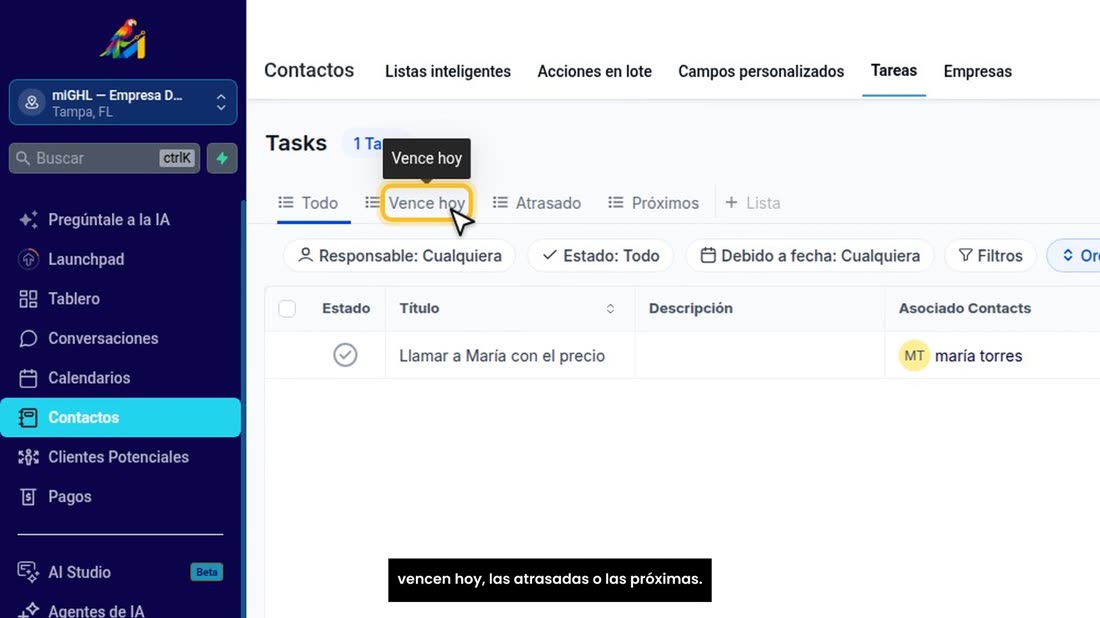The image size is (1100, 618).
Task: Open the Empresas tab
Action: tap(977, 72)
